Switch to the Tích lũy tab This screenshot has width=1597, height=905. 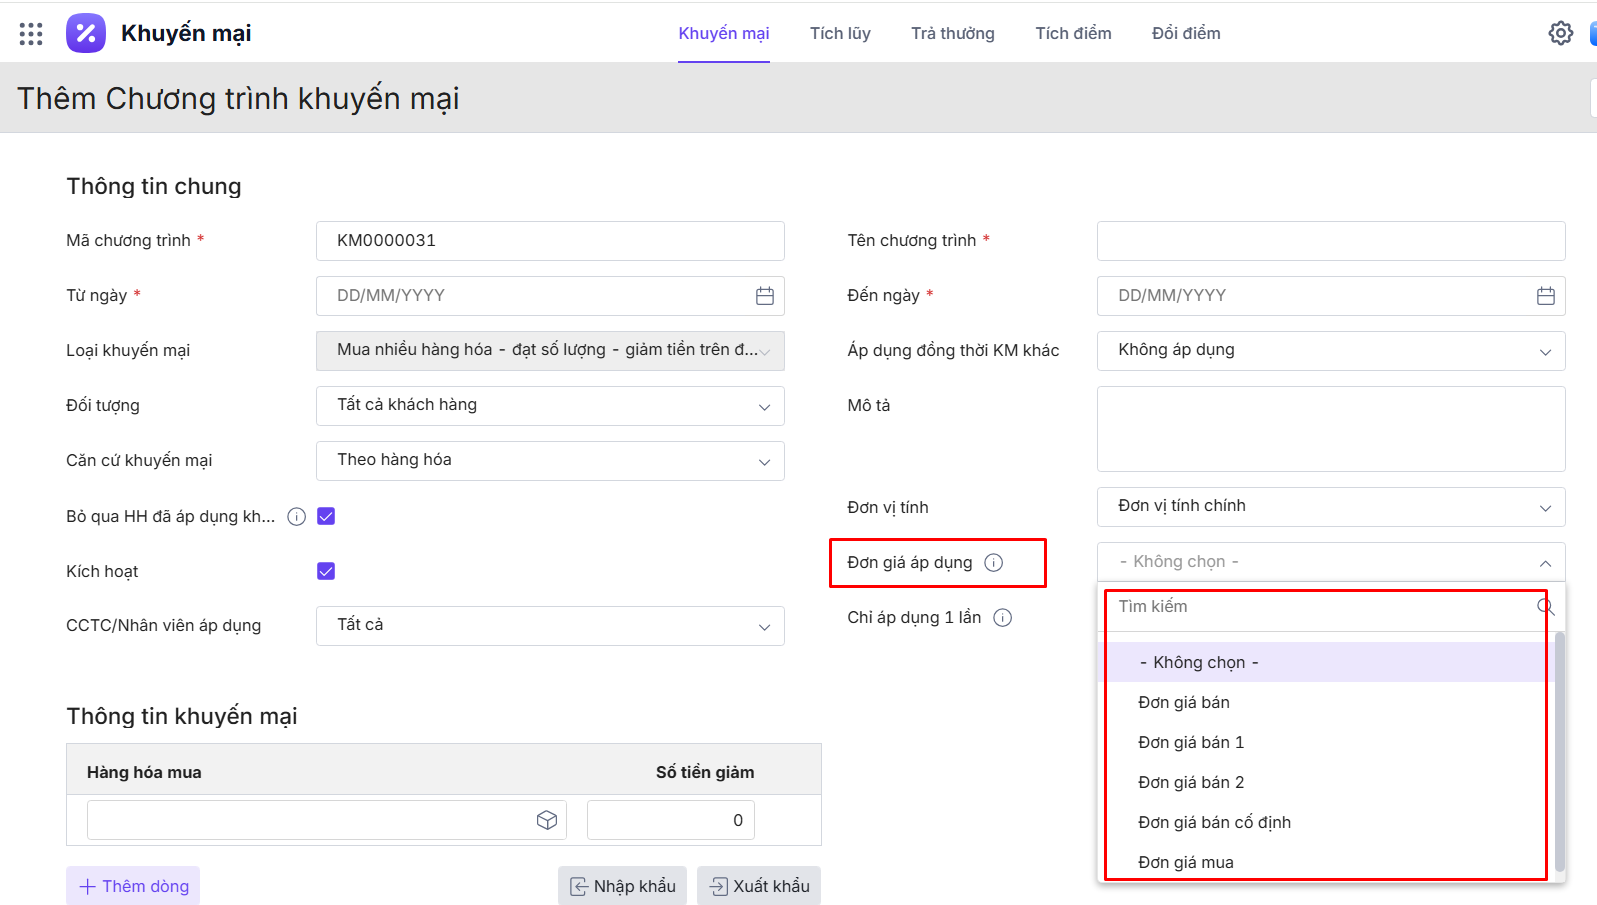point(840,33)
